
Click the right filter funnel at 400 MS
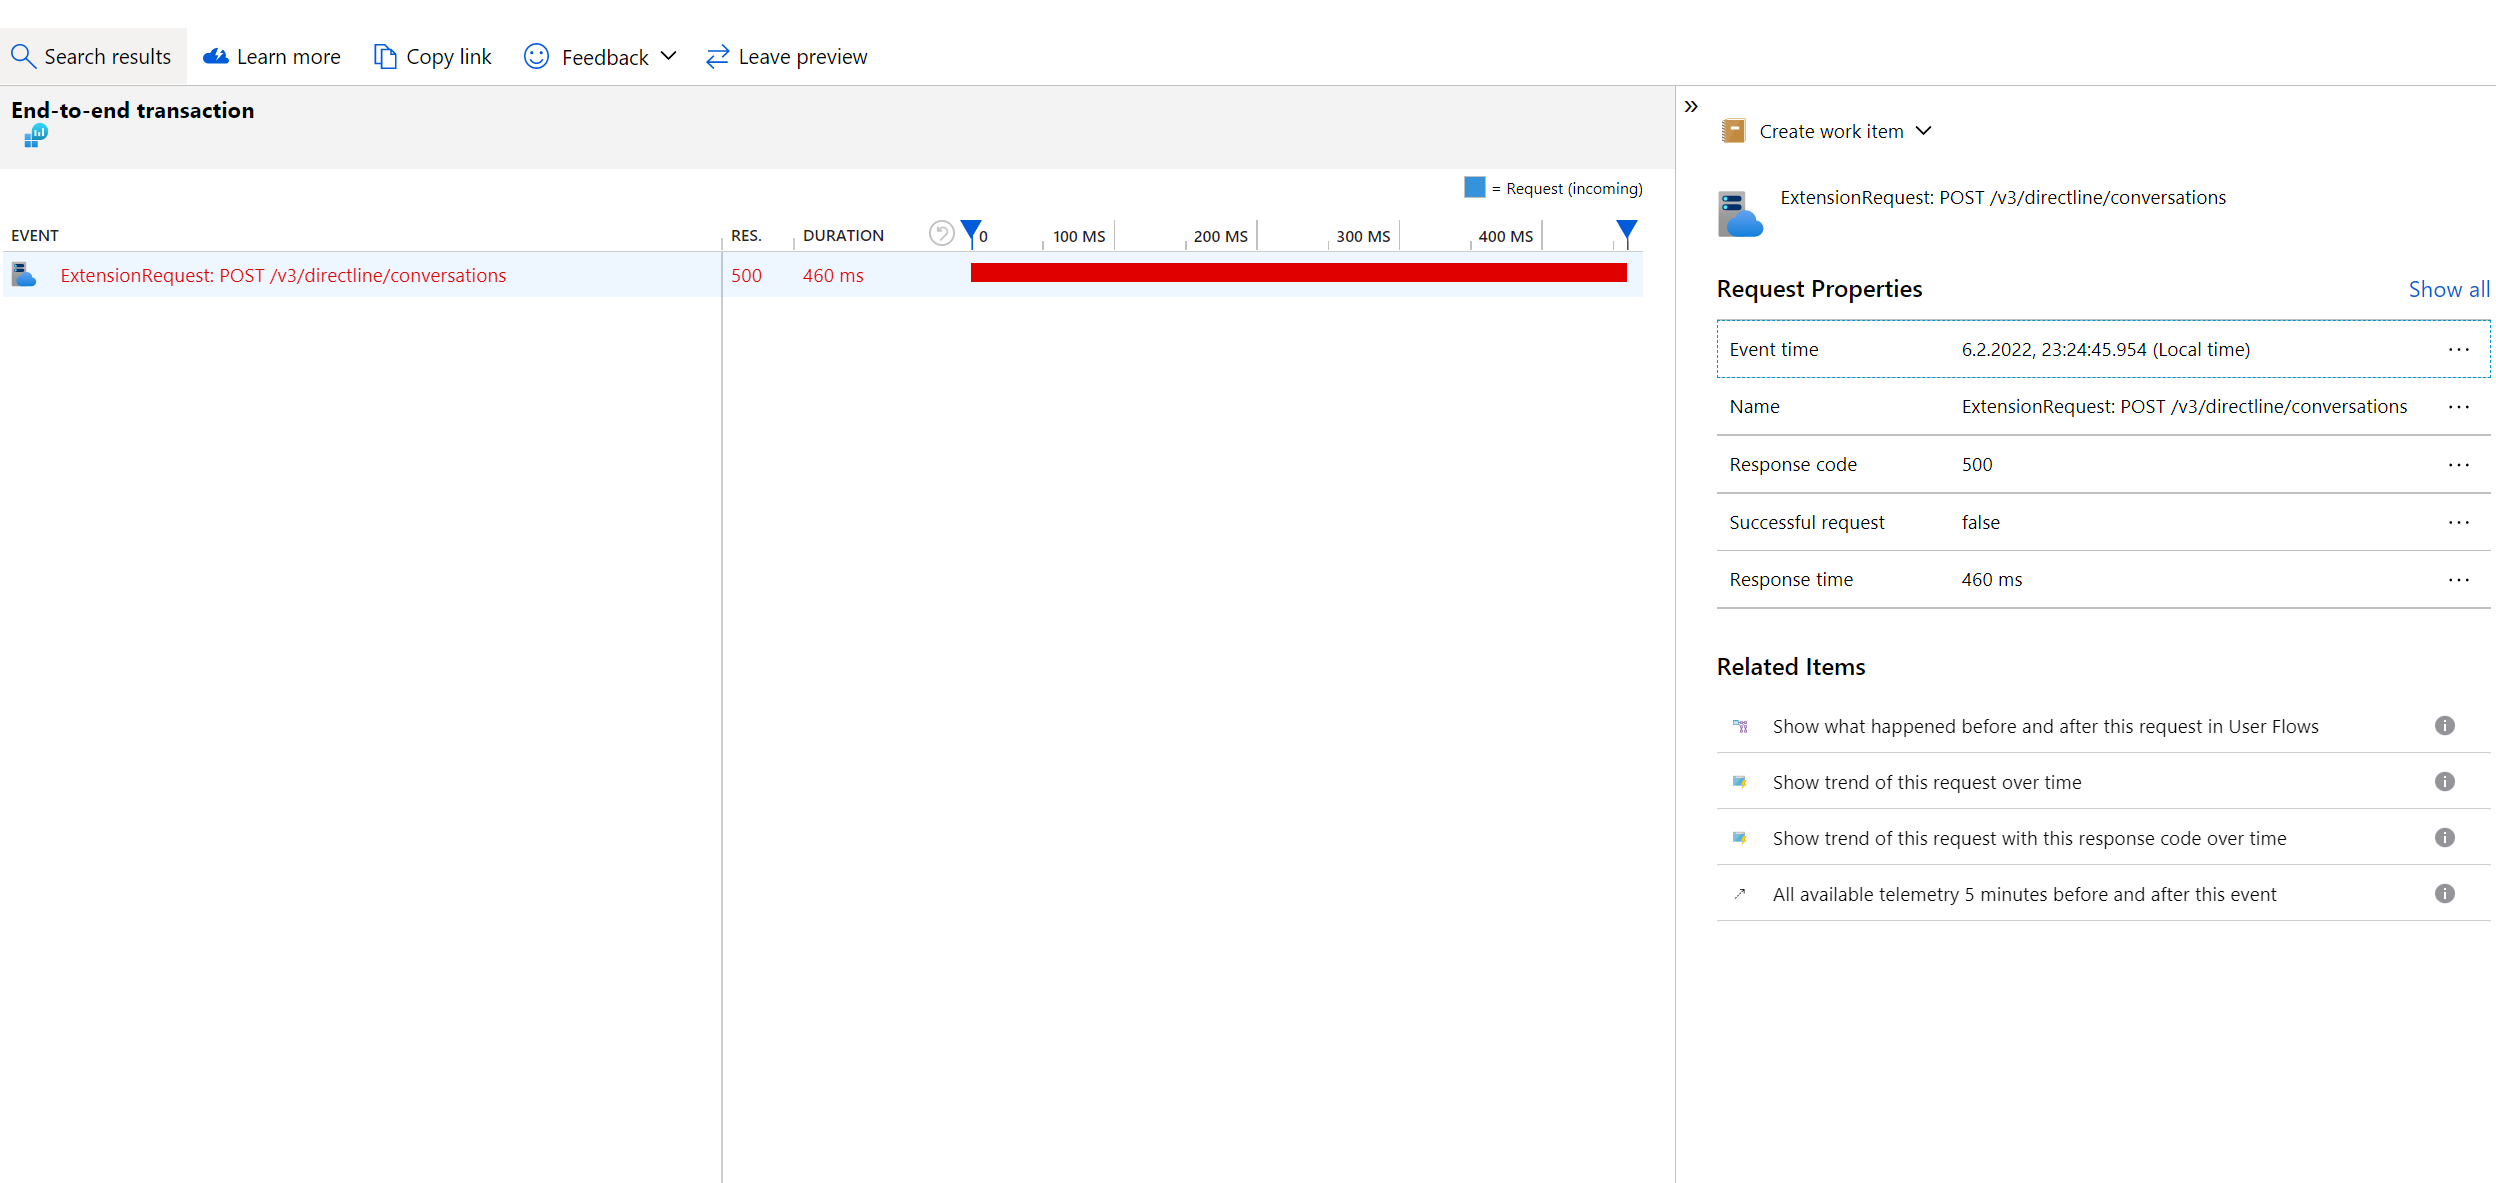tap(1626, 230)
